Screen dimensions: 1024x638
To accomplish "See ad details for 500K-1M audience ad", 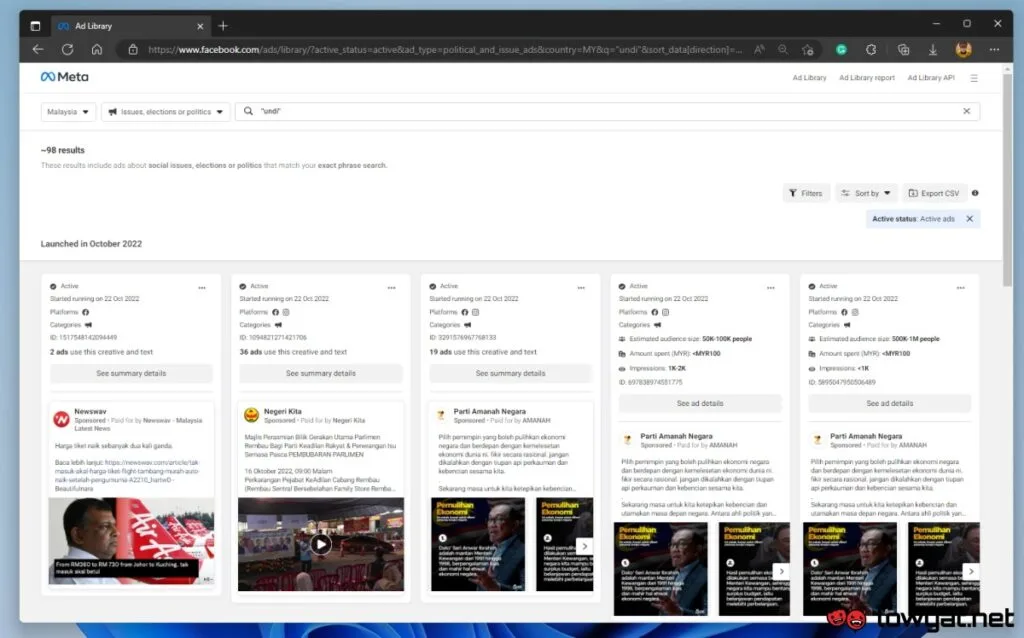I will [x=889, y=404].
